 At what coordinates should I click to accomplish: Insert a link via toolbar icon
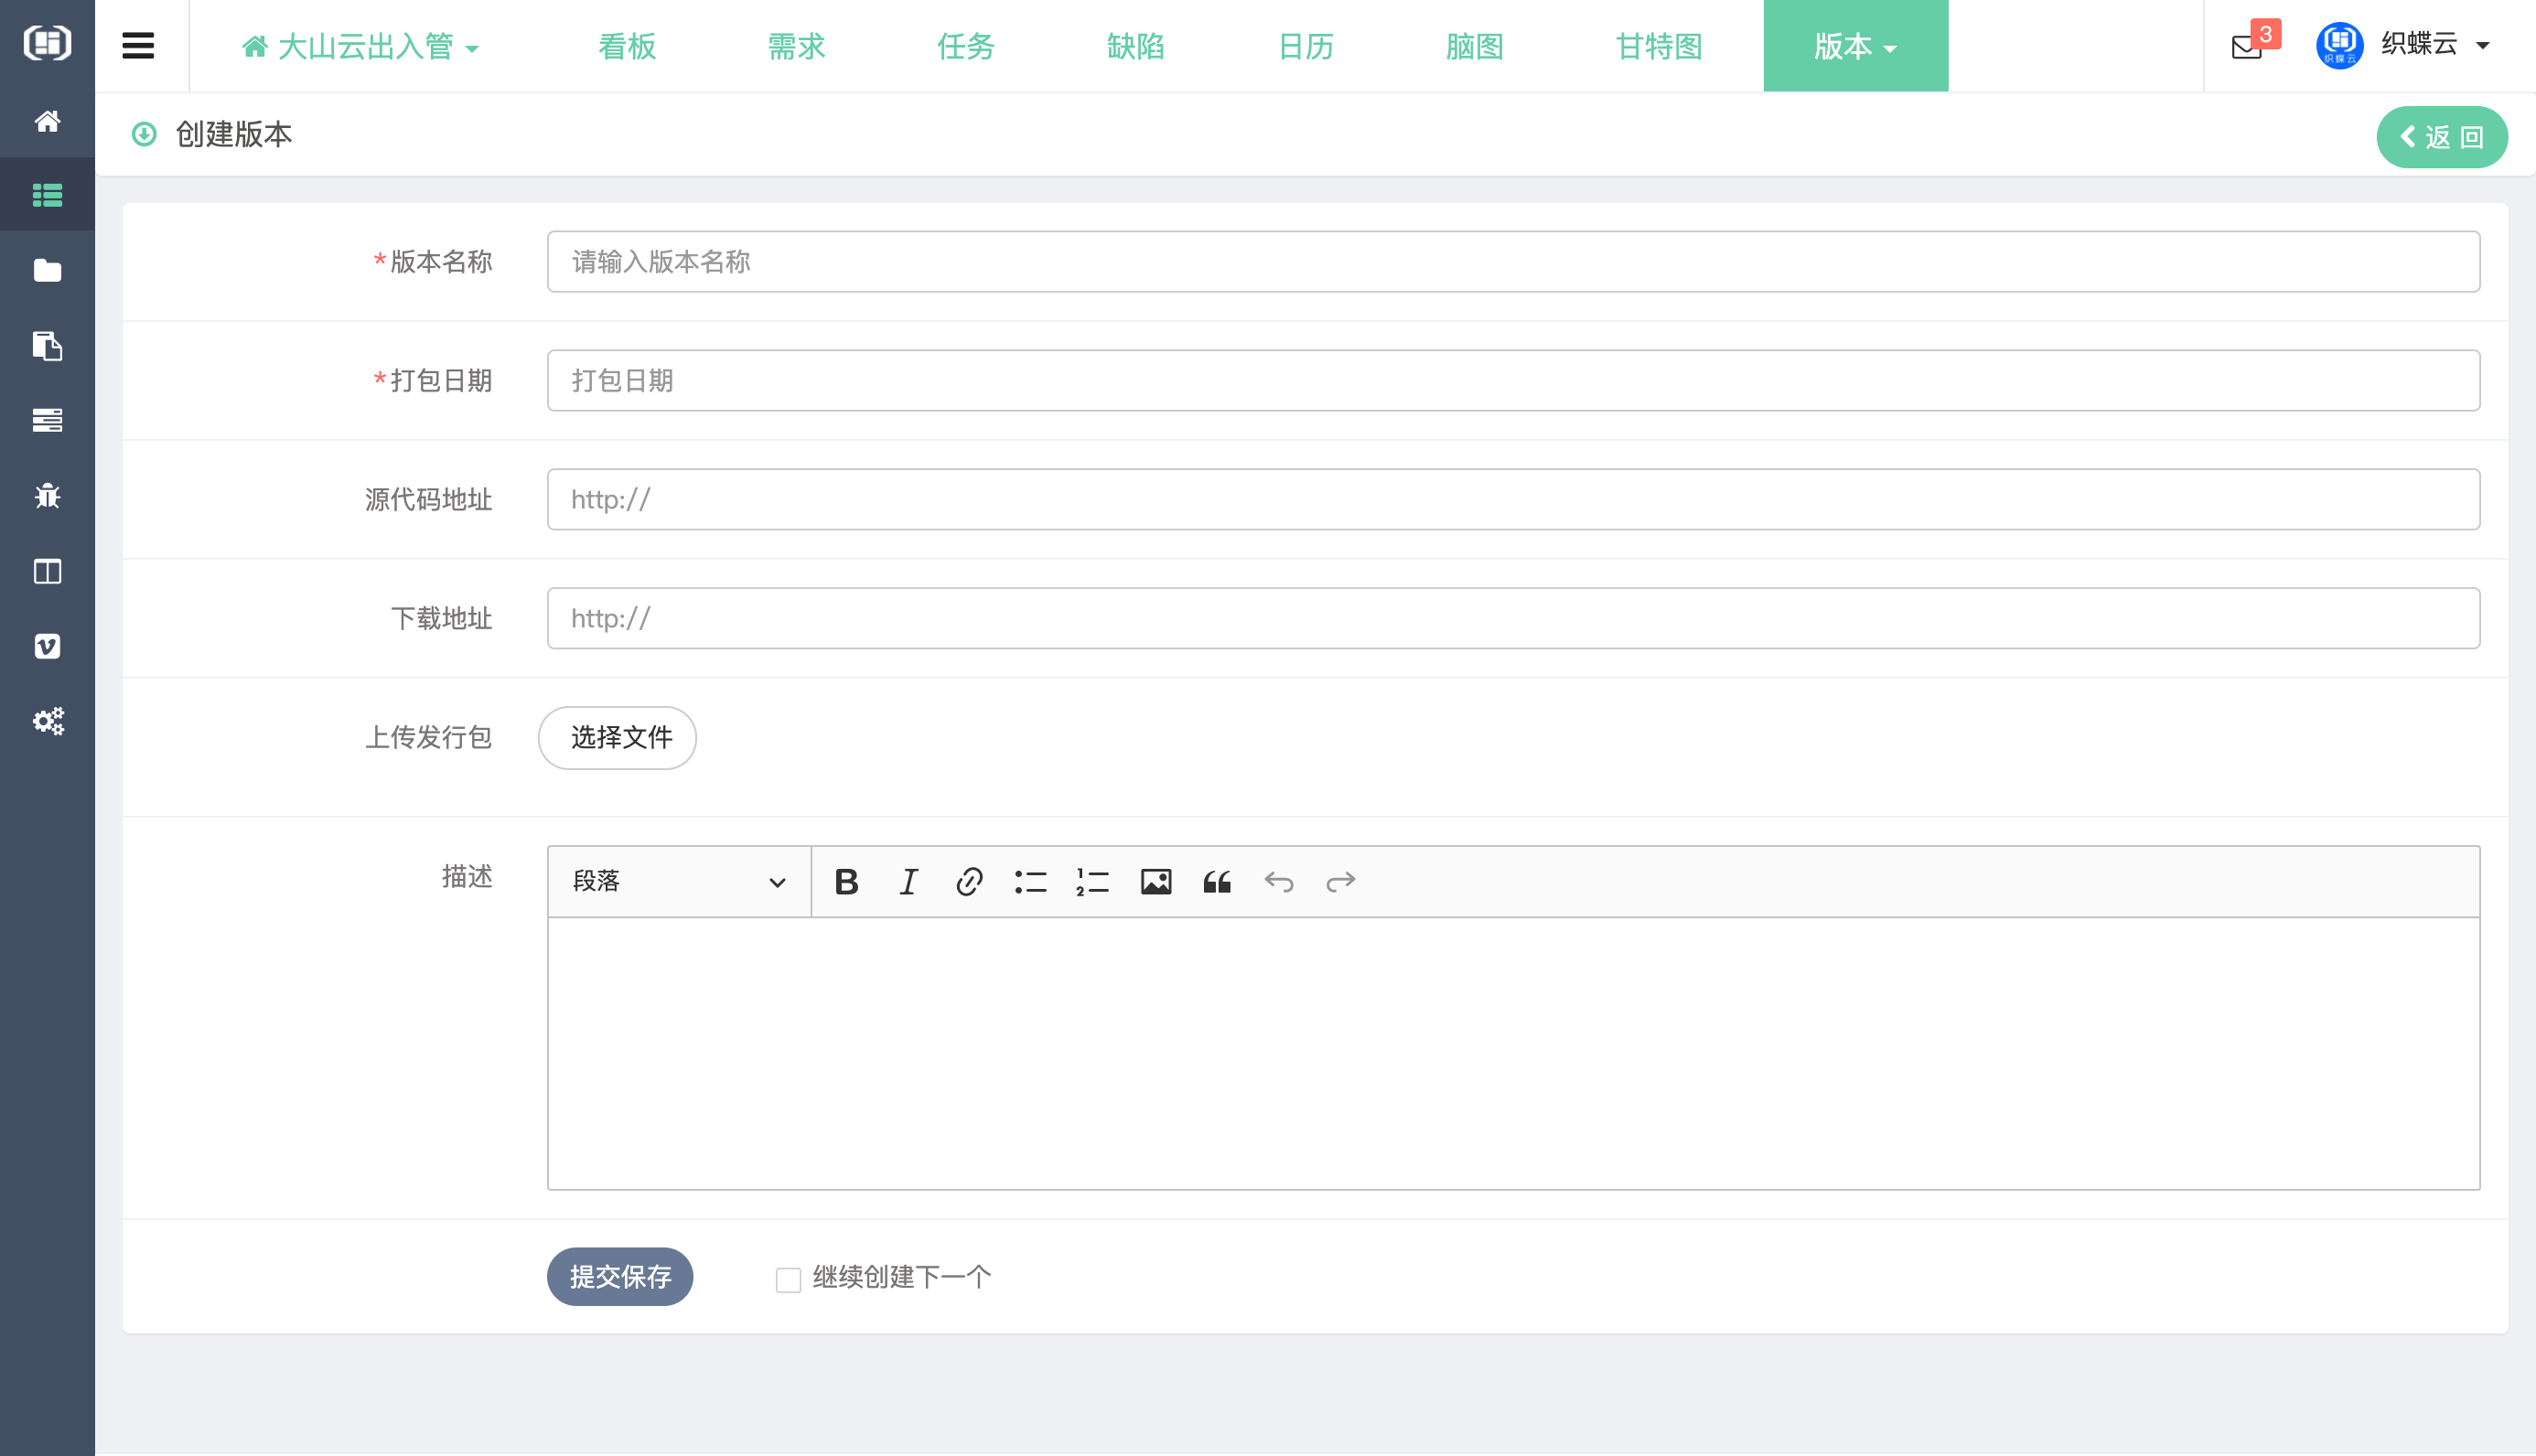(x=969, y=881)
